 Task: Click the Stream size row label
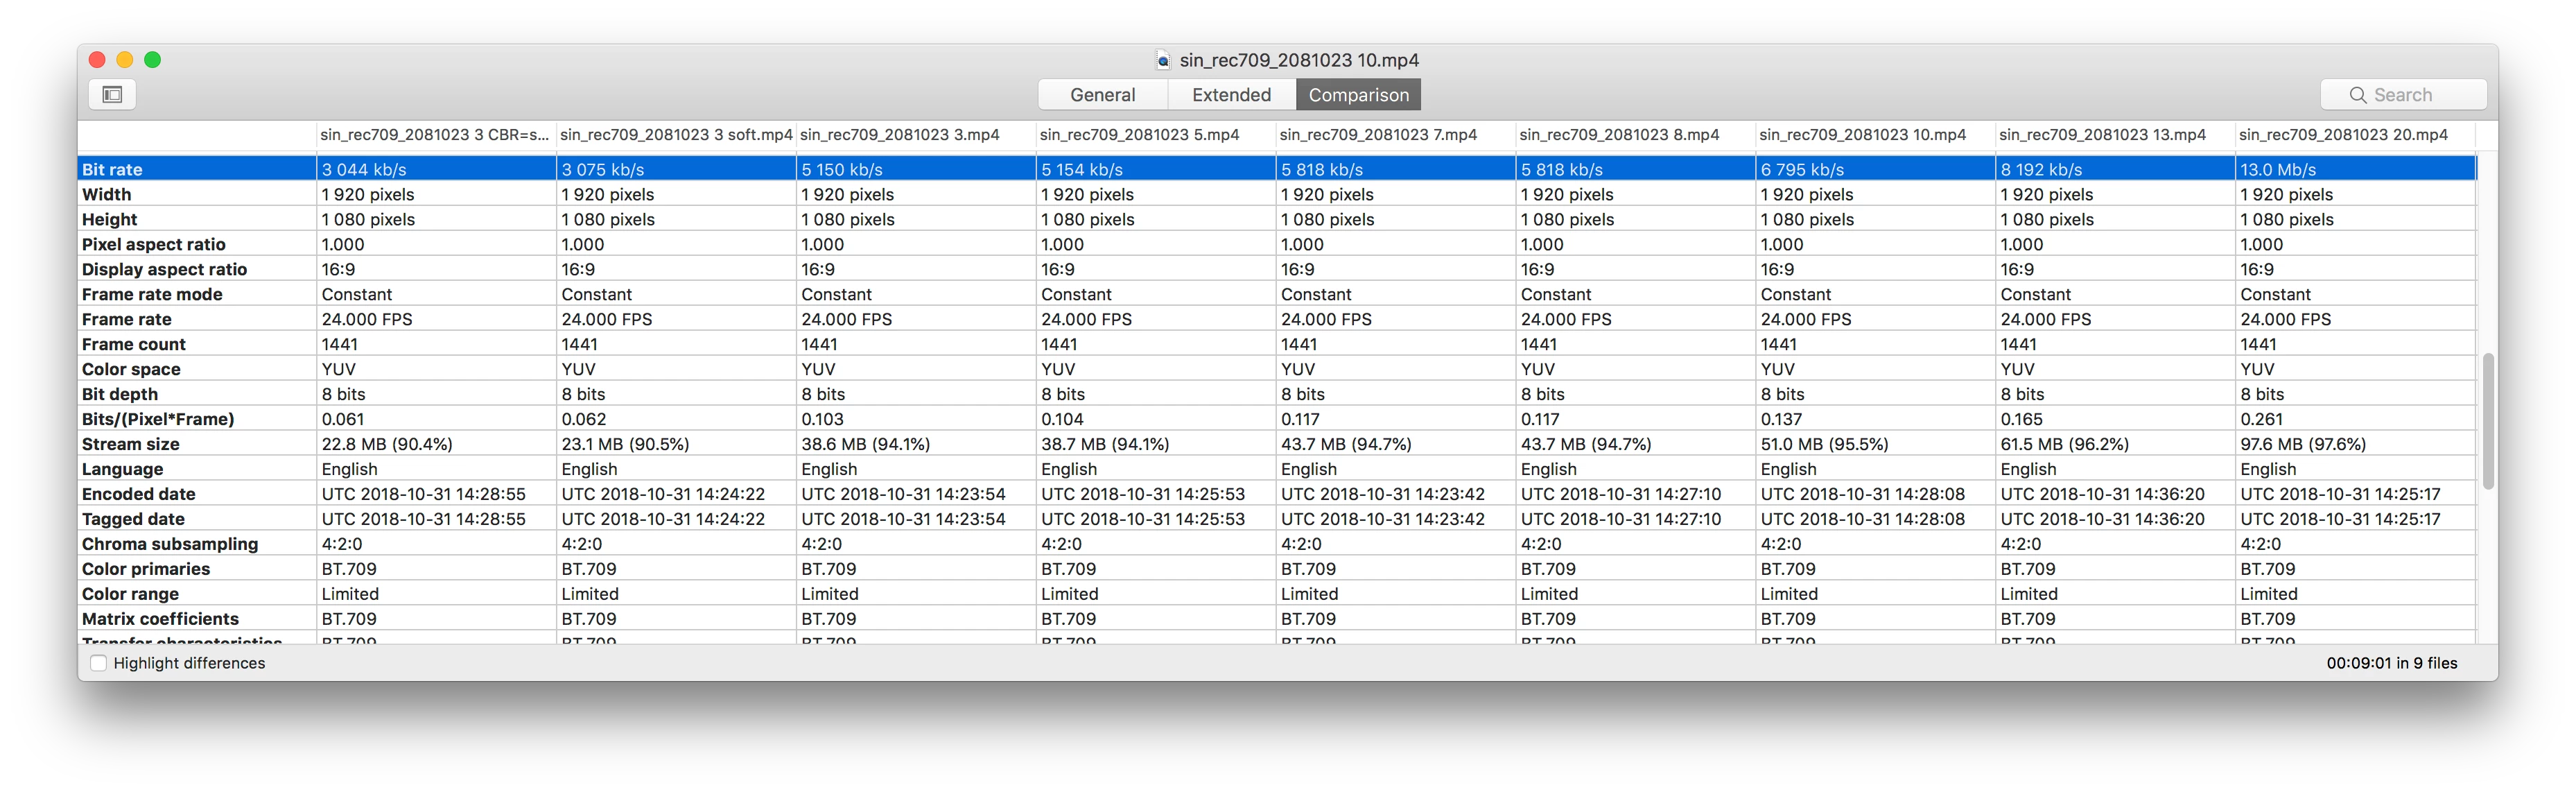click(131, 444)
